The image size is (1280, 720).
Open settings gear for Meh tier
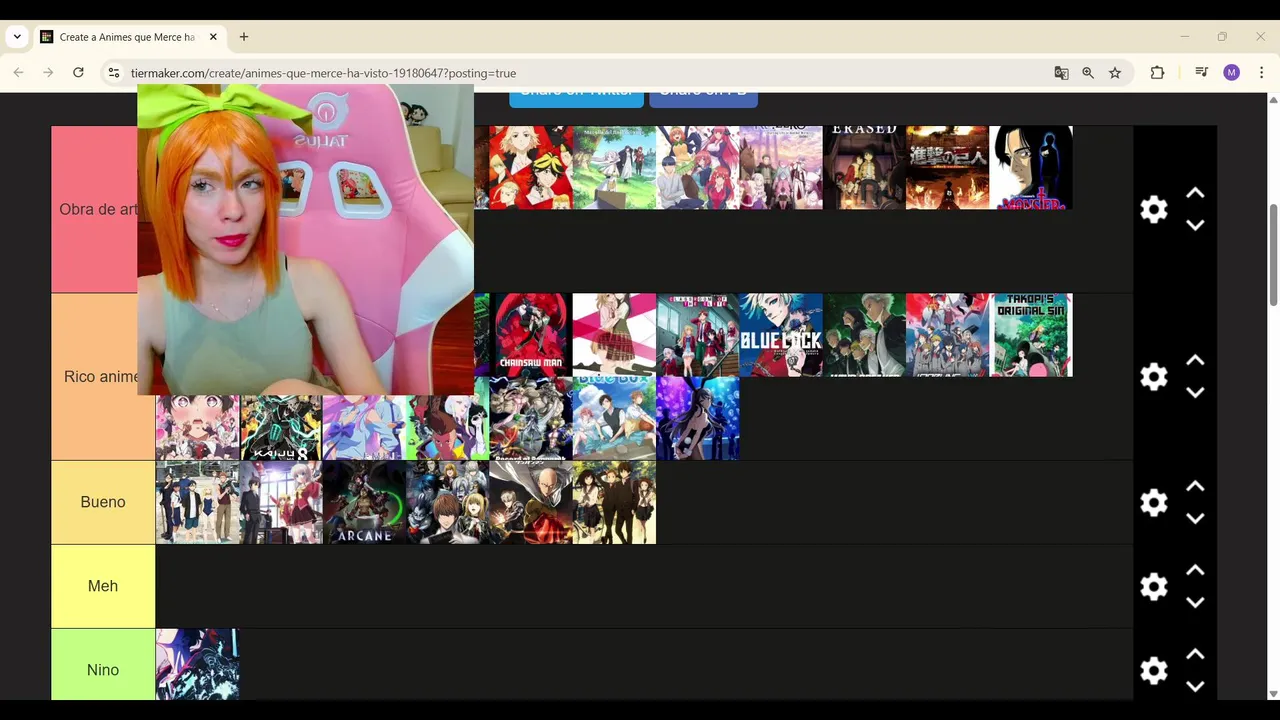click(x=1154, y=586)
